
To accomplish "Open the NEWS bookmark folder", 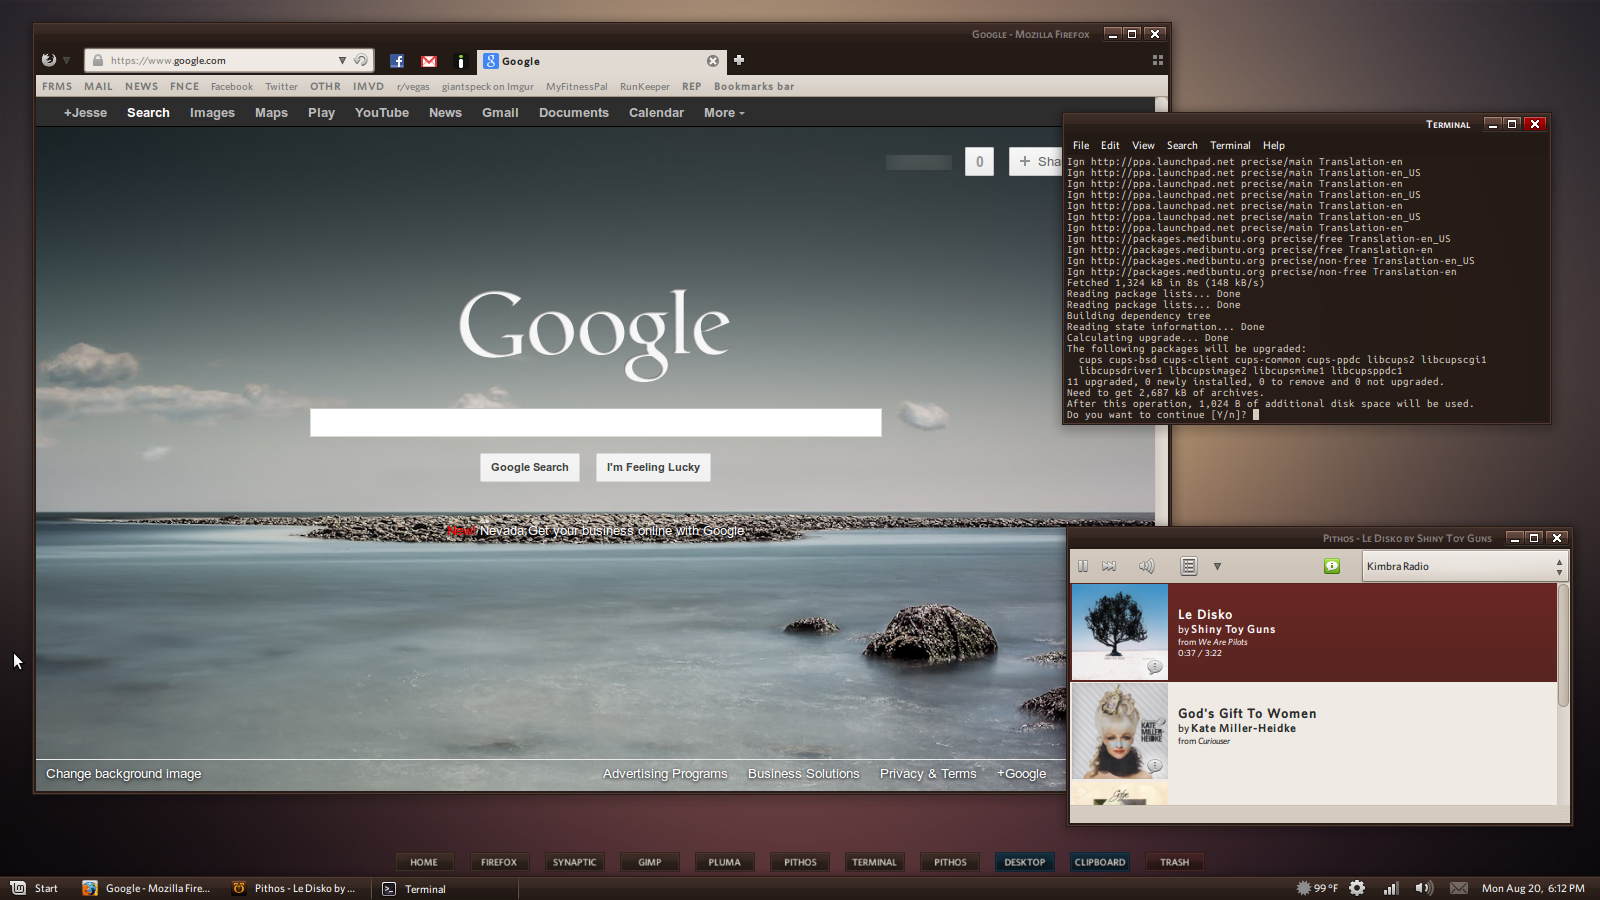I will (x=141, y=86).
